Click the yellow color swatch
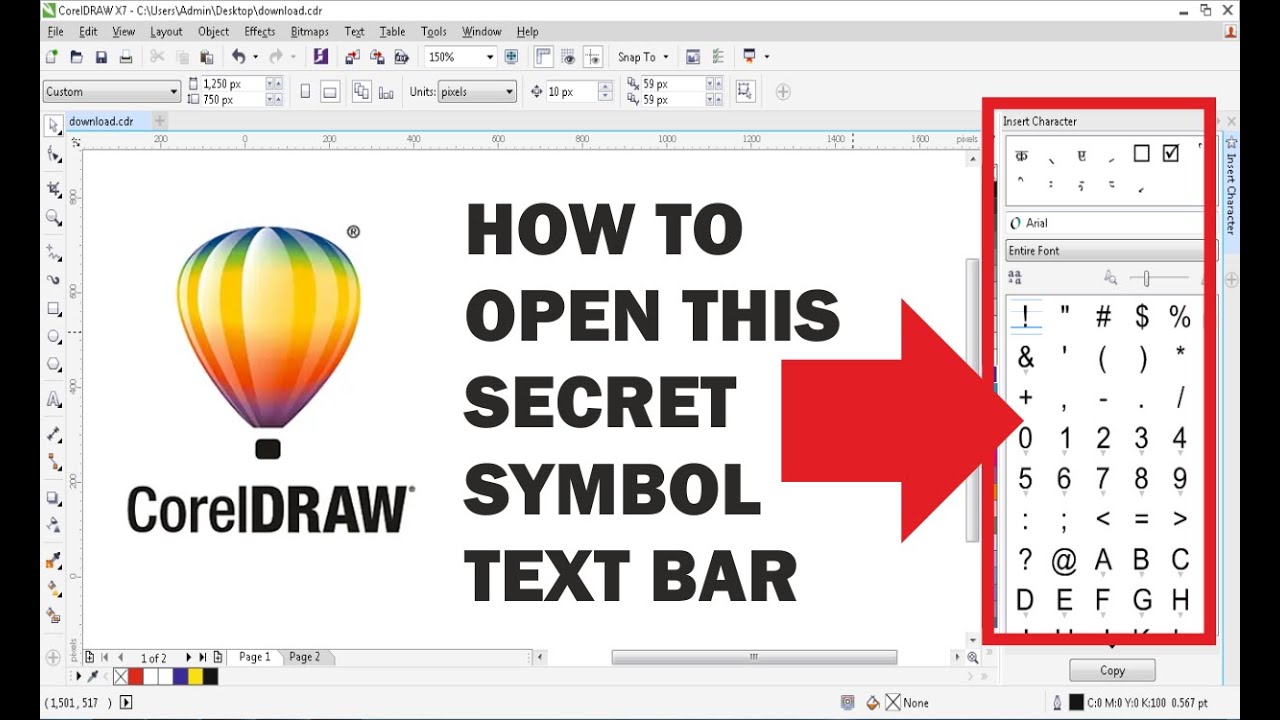 click(195, 677)
